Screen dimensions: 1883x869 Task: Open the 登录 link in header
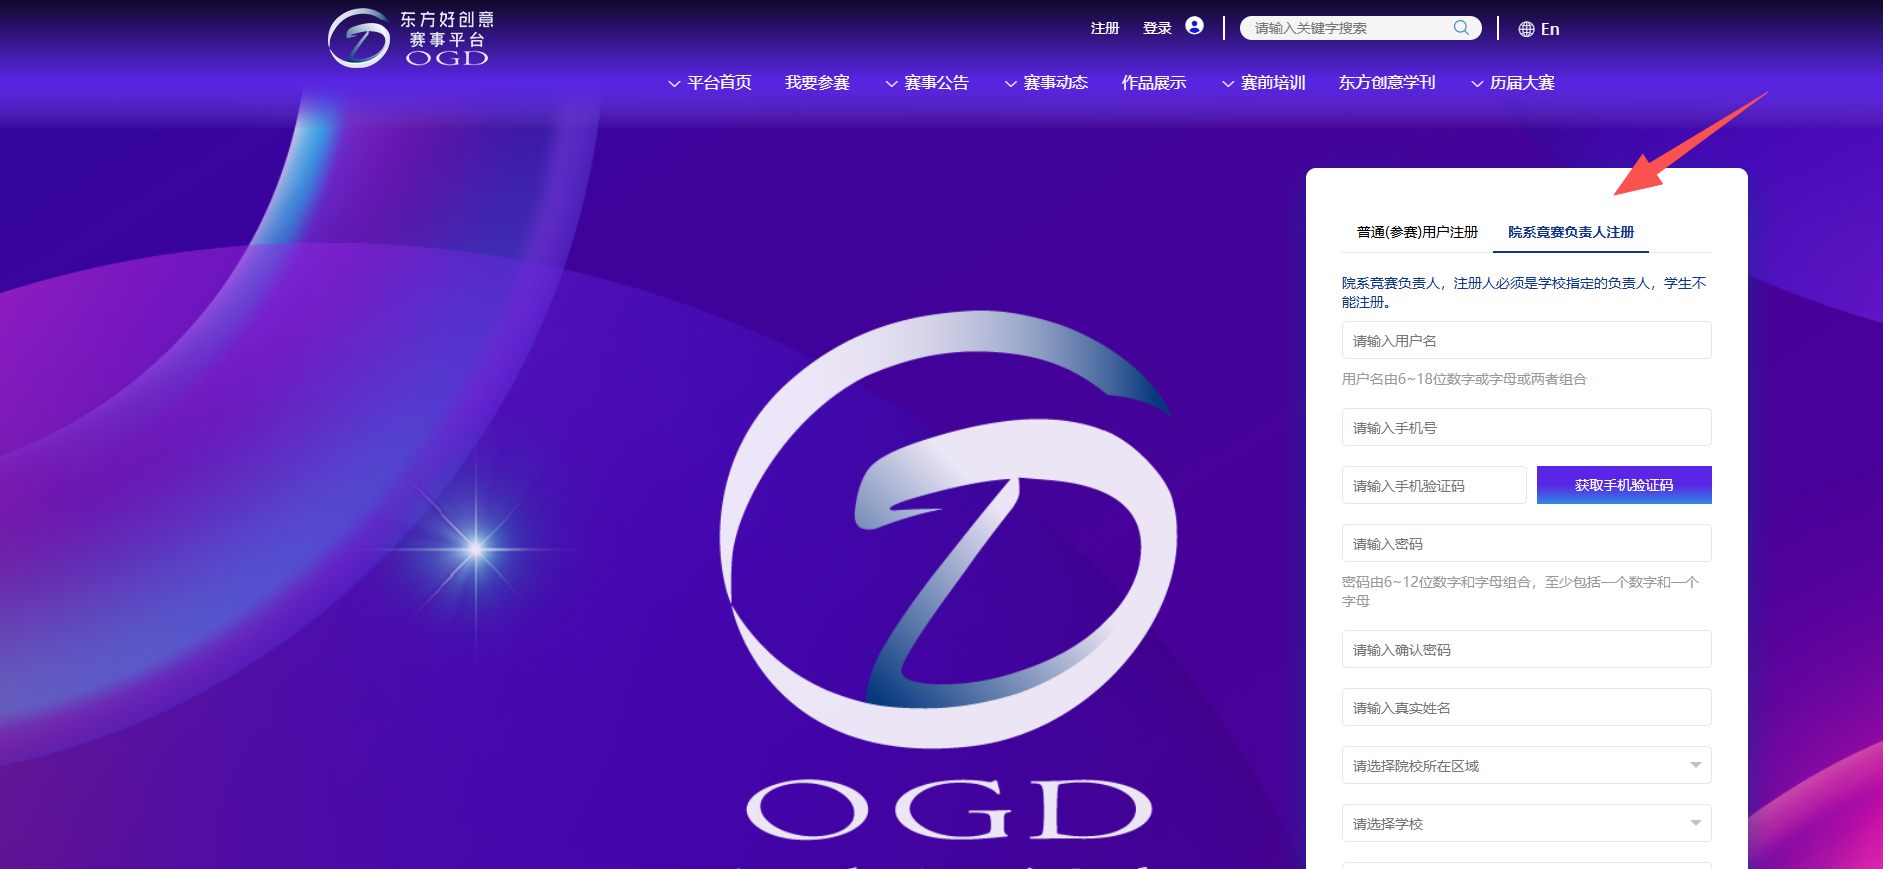click(x=1157, y=28)
